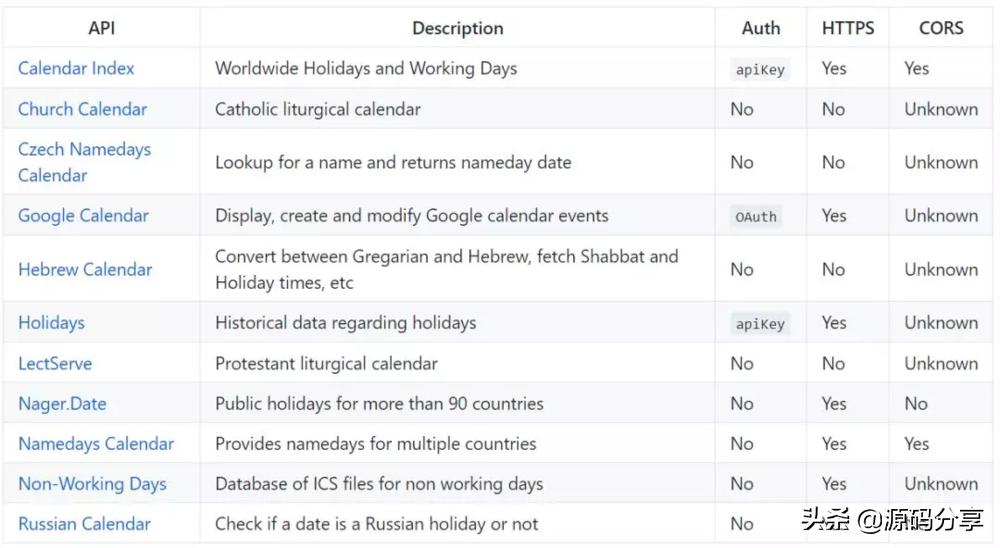Open the Non-Working Days link
Image resolution: width=1000 pixels, height=548 pixels.
click(92, 483)
